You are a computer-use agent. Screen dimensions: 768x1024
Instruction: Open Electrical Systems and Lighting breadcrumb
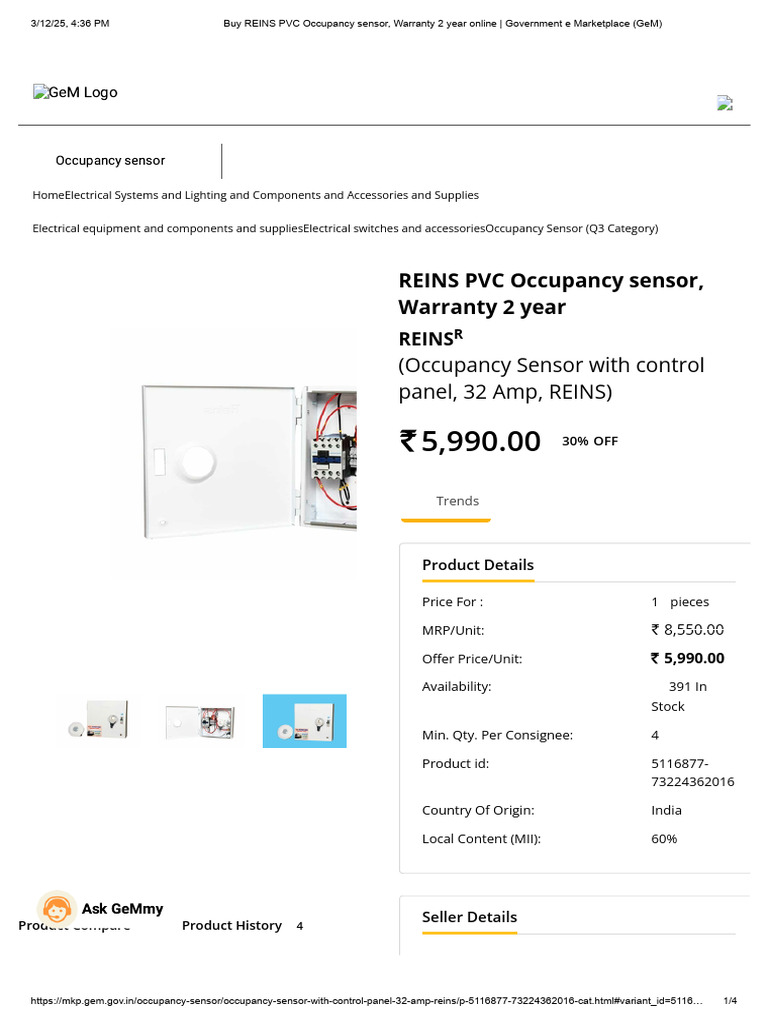[x=272, y=195]
